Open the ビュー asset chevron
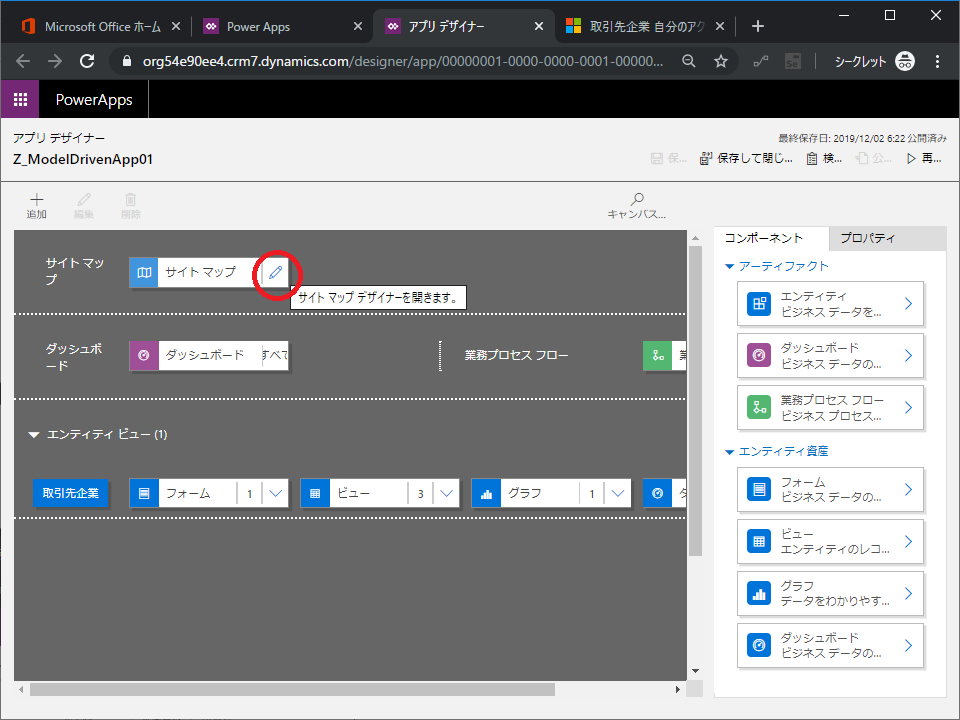The width and height of the screenshot is (960, 720). 909,542
